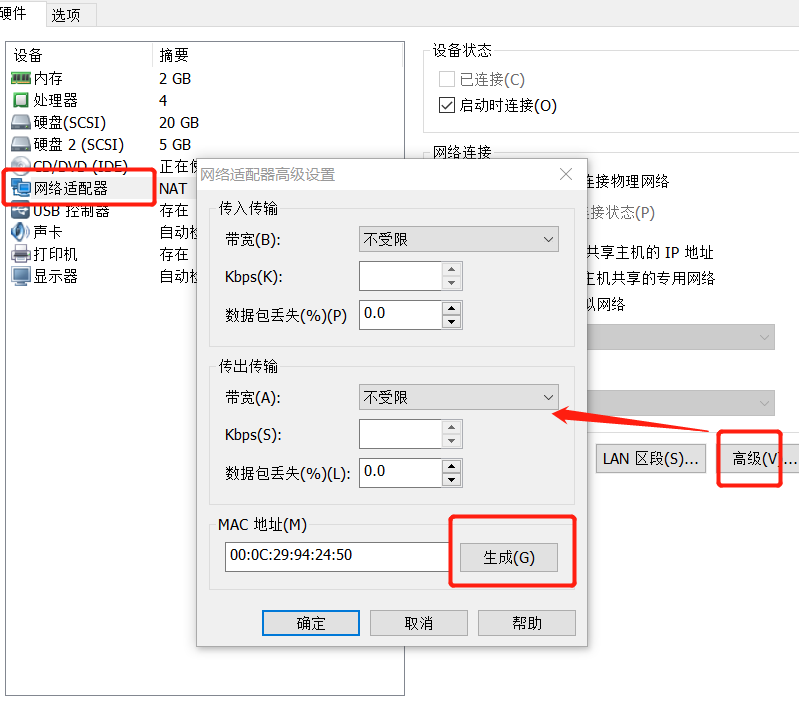This screenshot has height=701, width=799.
Task: Click the 20 GB disk summary value
Action: [x=179, y=122]
